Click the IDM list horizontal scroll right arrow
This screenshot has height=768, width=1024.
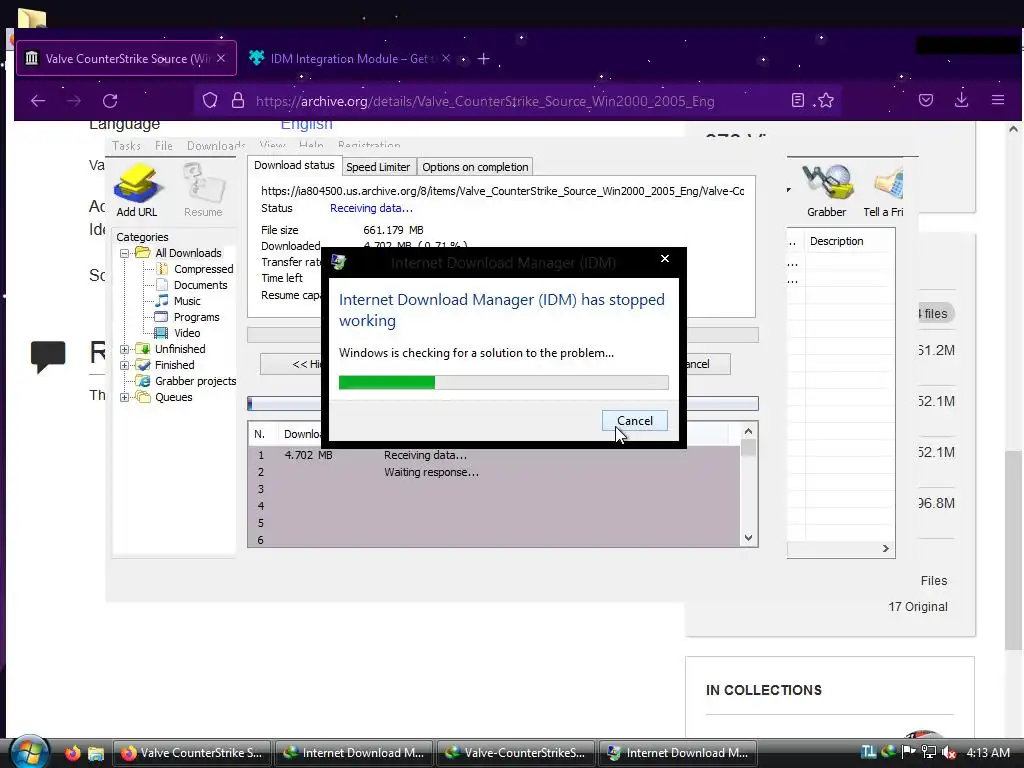[886, 549]
